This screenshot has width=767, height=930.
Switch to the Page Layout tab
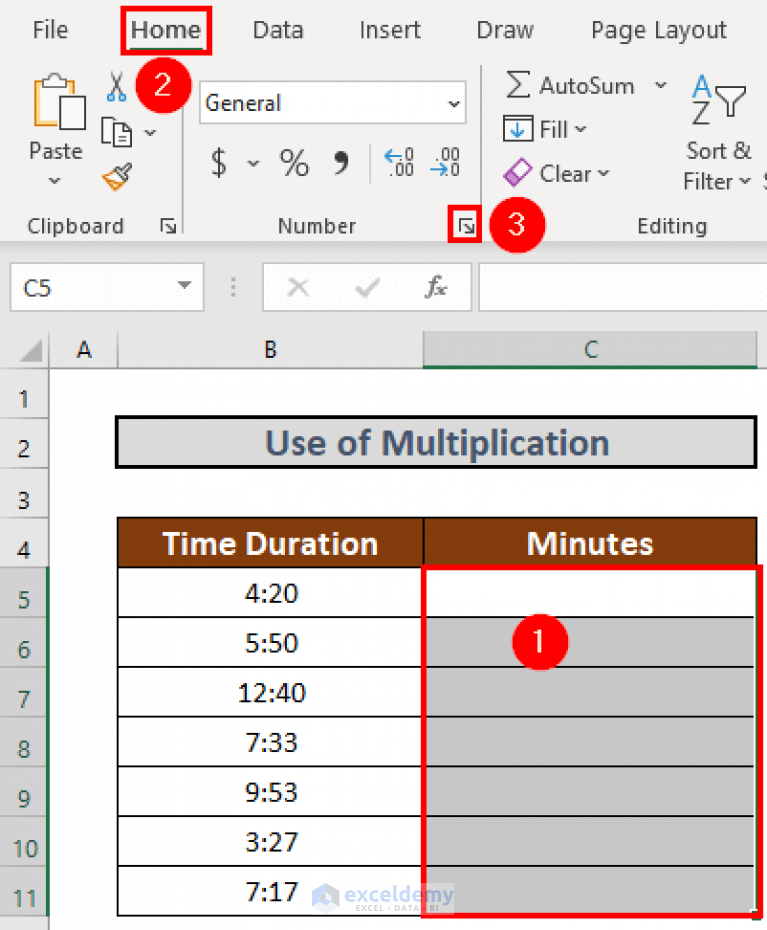pyautogui.click(x=658, y=30)
